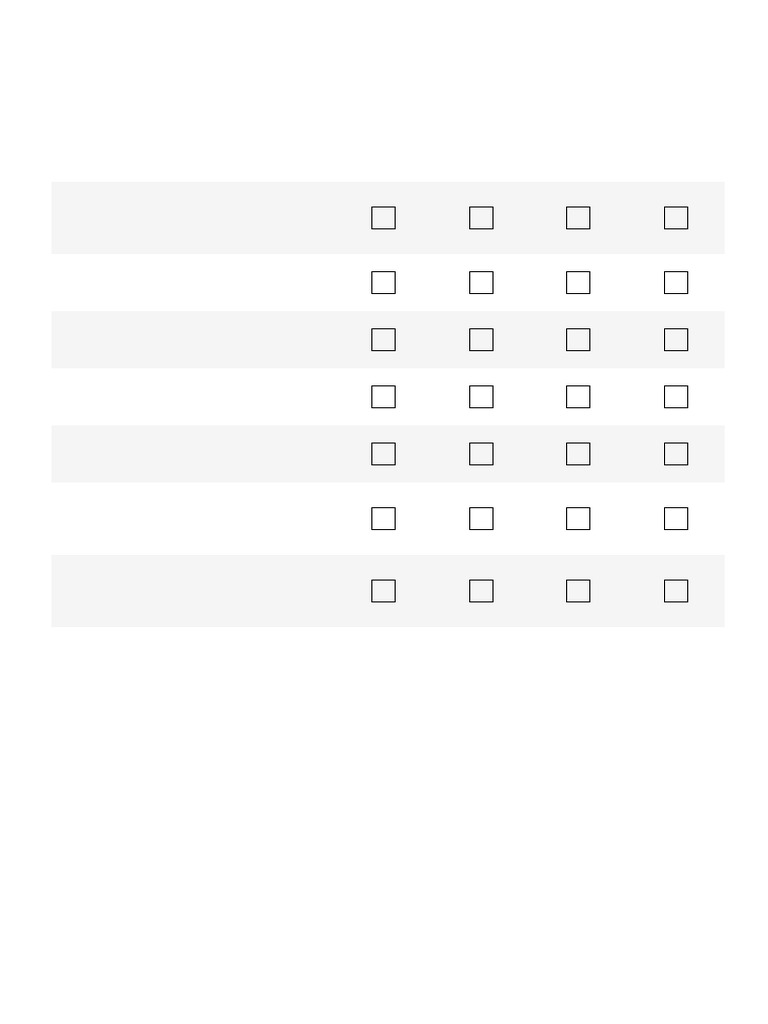Select the third checkbox in the fifth row
This screenshot has width=768, height=1024.
point(578,454)
